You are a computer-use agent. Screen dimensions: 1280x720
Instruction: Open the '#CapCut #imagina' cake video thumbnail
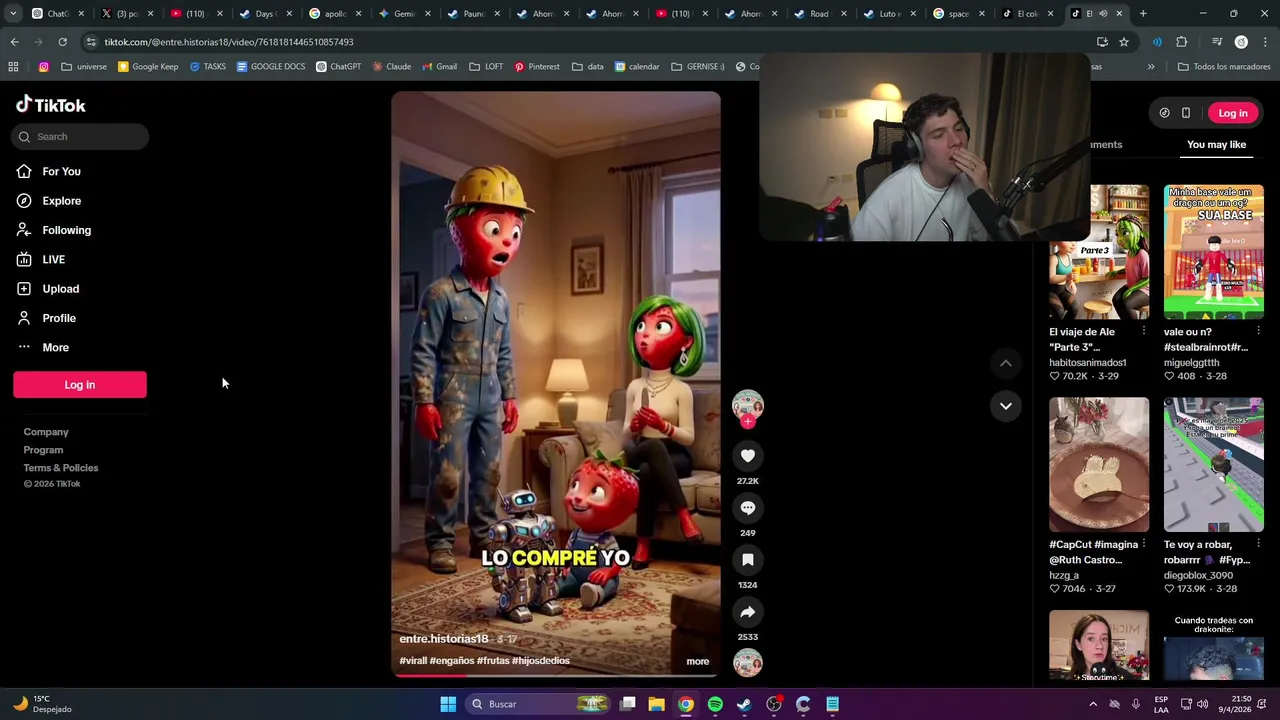(1099, 465)
